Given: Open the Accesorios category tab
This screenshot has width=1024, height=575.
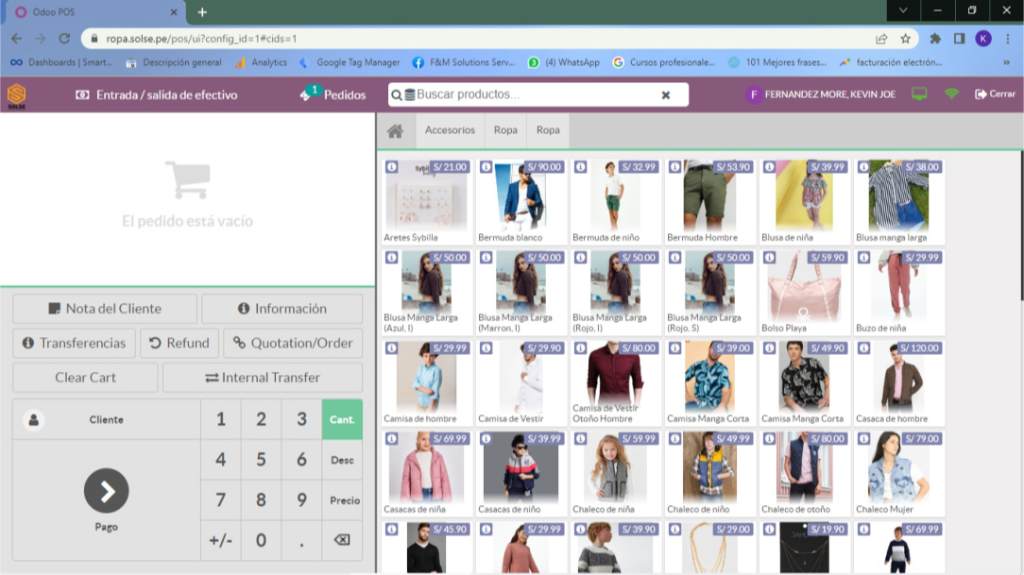Looking at the screenshot, I should click(449, 131).
